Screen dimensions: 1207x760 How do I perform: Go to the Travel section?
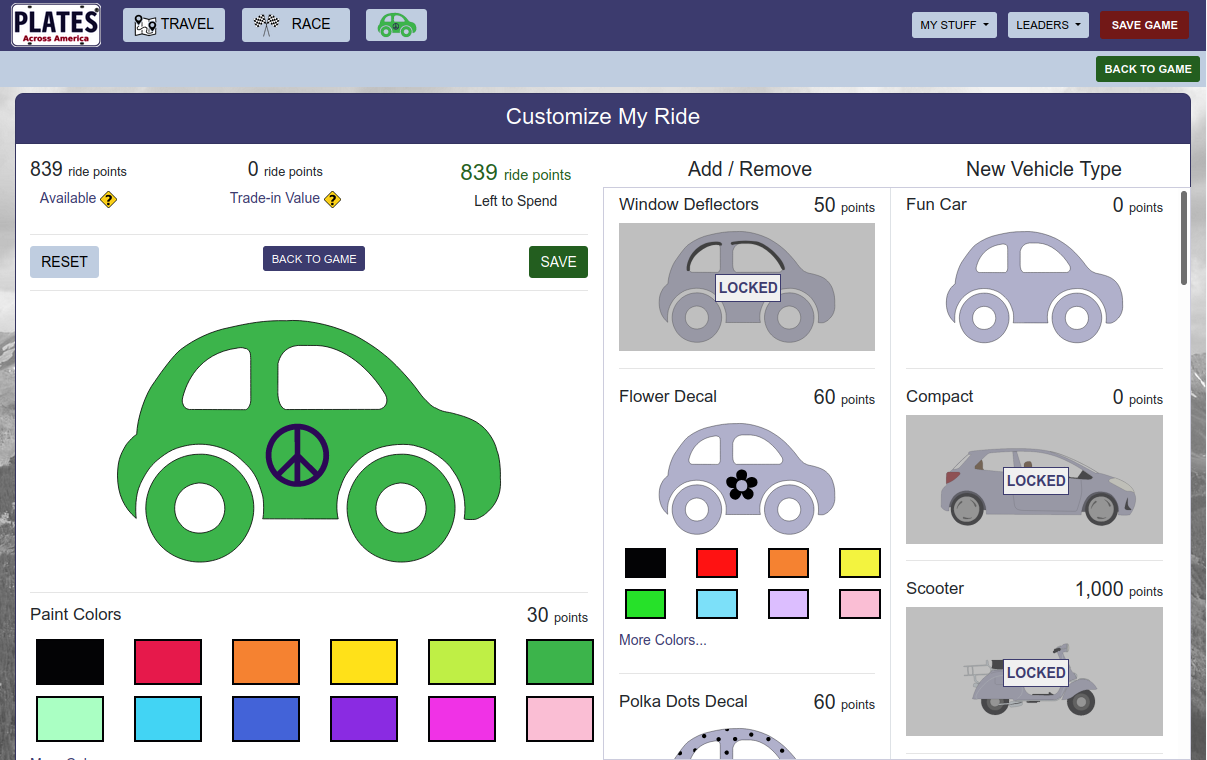[174, 25]
